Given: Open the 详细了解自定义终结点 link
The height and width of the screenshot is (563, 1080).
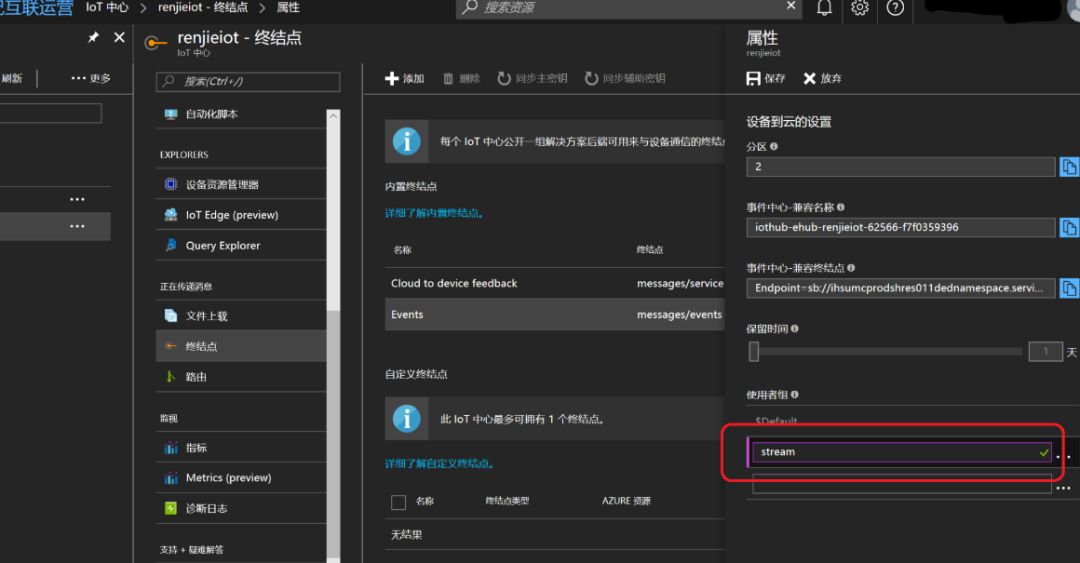Looking at the screenshot, I should click(439, 463).
